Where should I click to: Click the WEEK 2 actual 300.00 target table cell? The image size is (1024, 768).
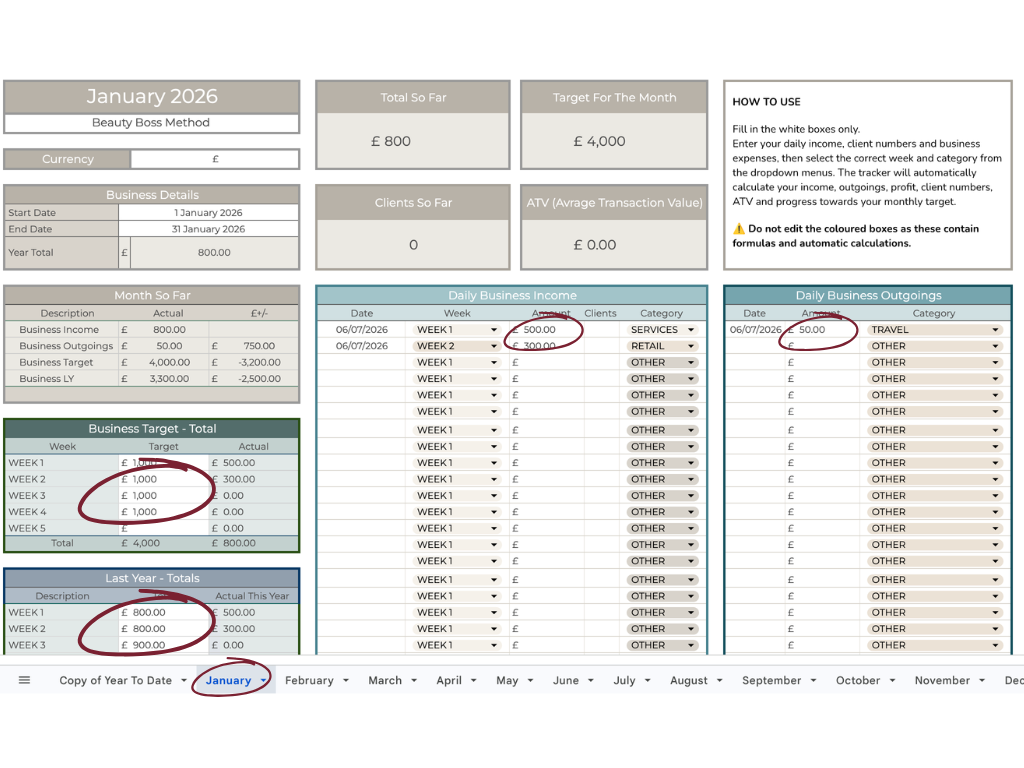pos(253,479)
